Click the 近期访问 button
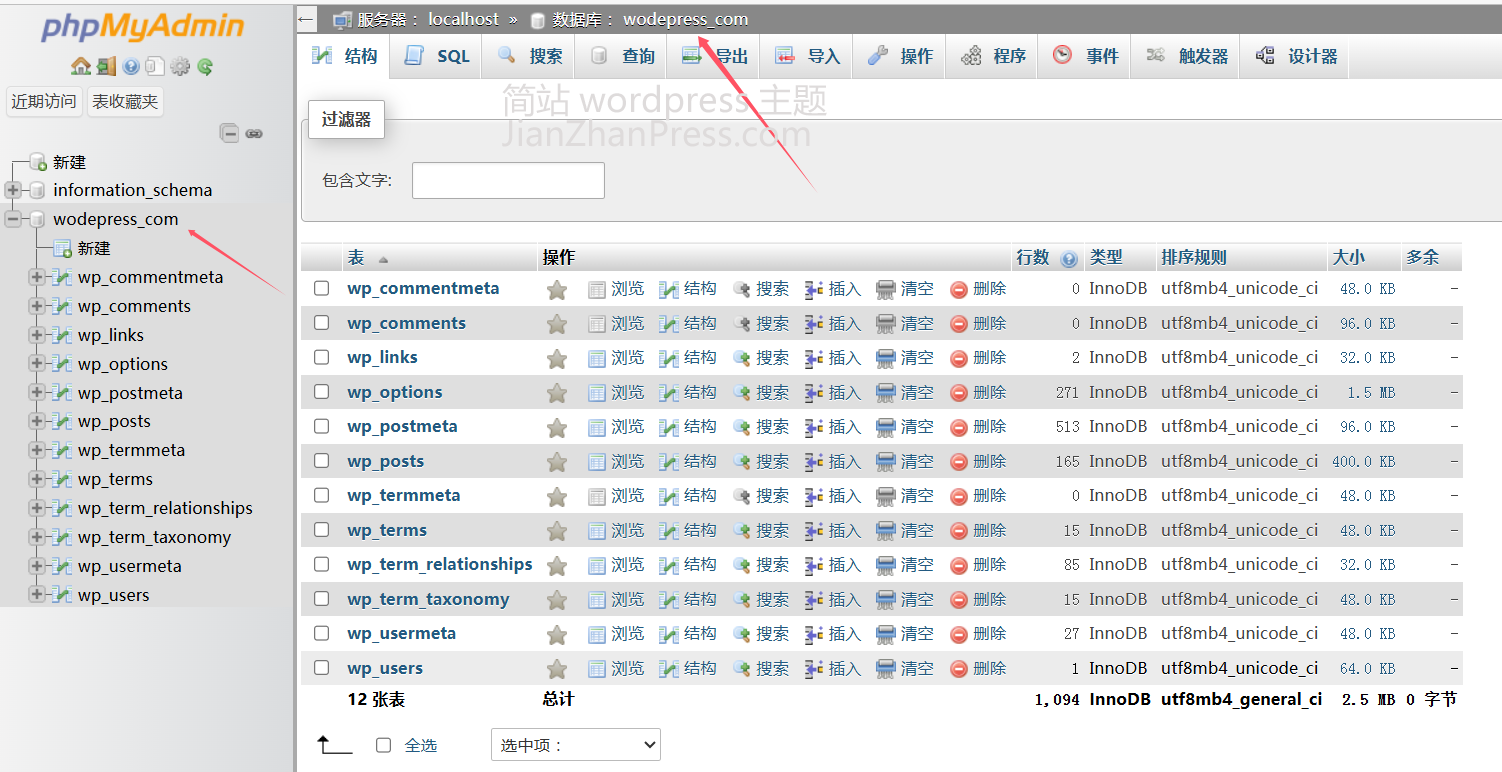Image resolution: width=1502 pixels, height=772 pixels. click(44, 101)
